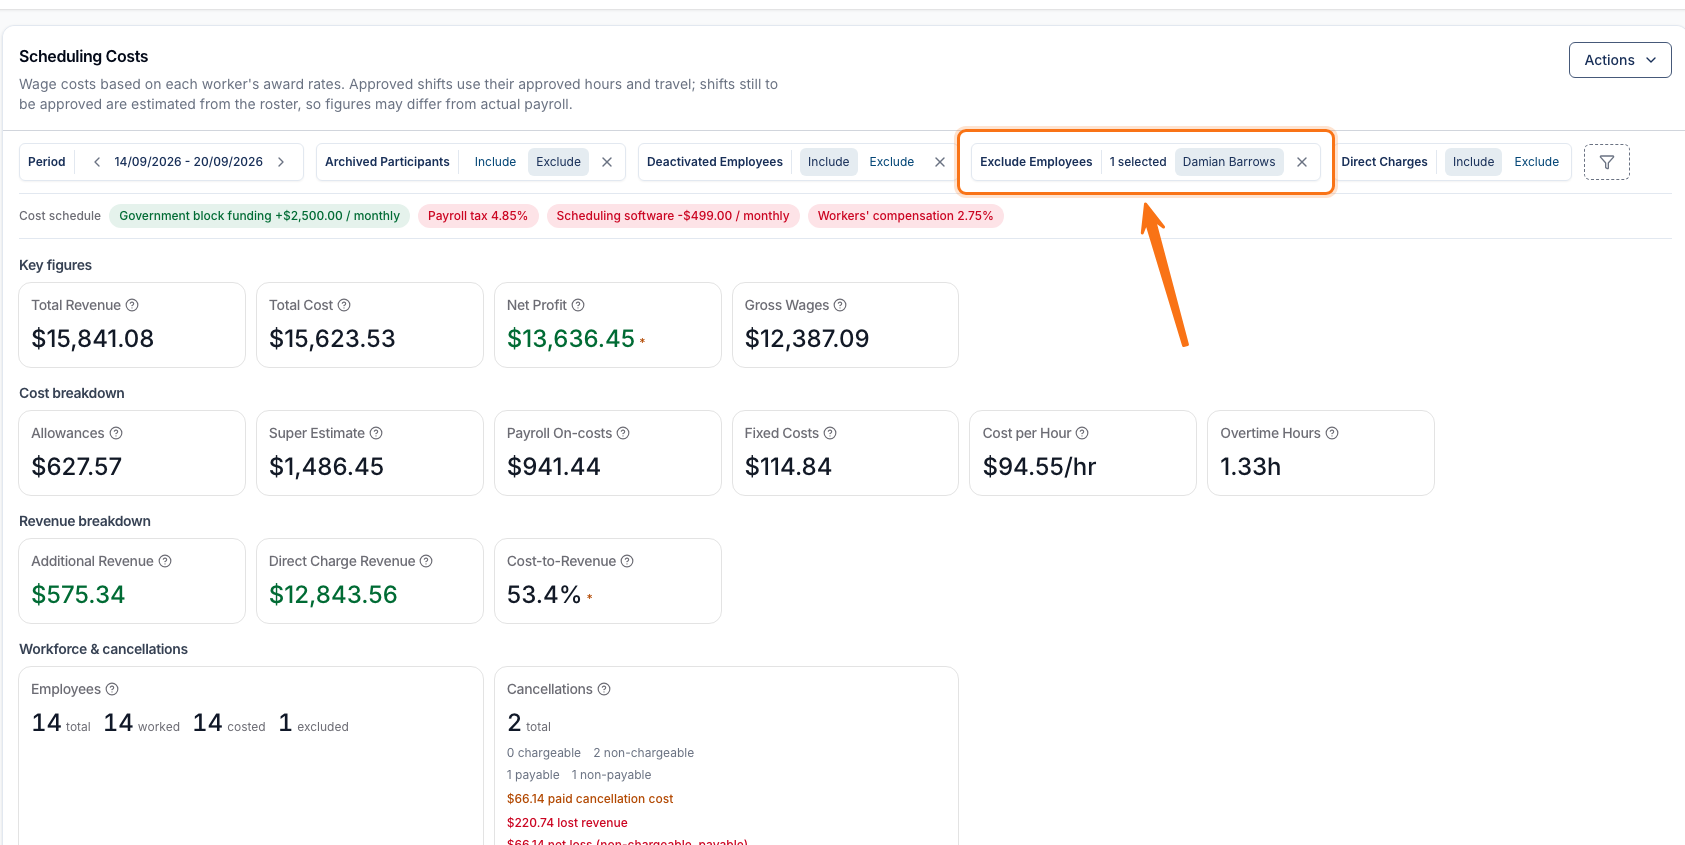Click the Direct Charge Revenue value $12,843.56

point(333,595)
